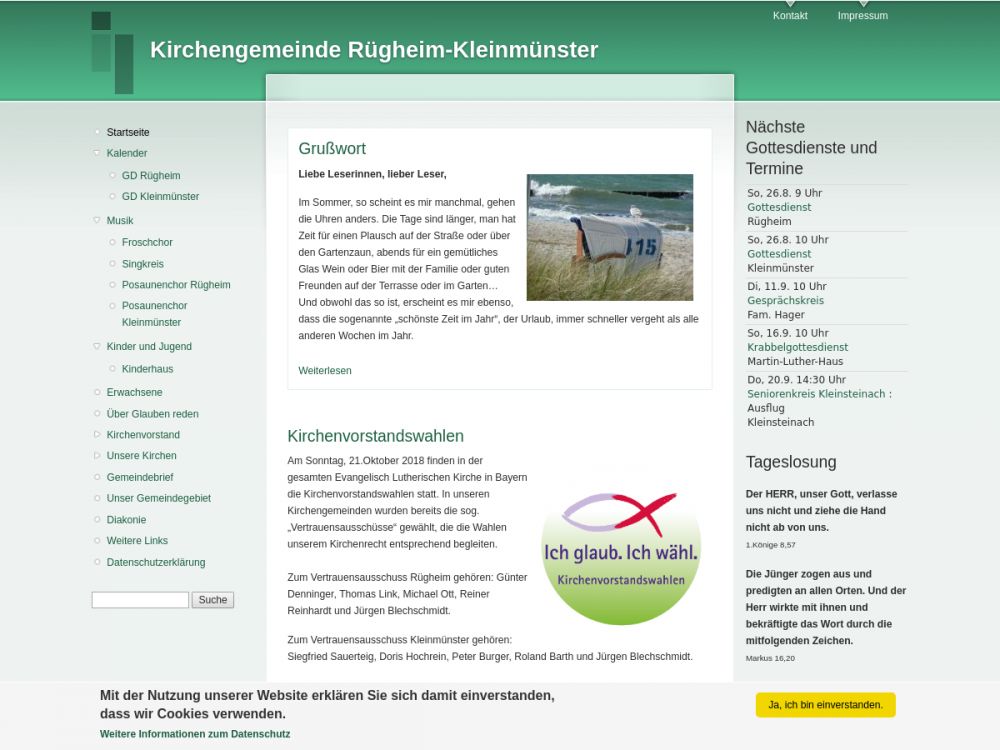Screen dimensions: 1000x750
Task: Click the green church logo in the header
Action: [112, 53]
